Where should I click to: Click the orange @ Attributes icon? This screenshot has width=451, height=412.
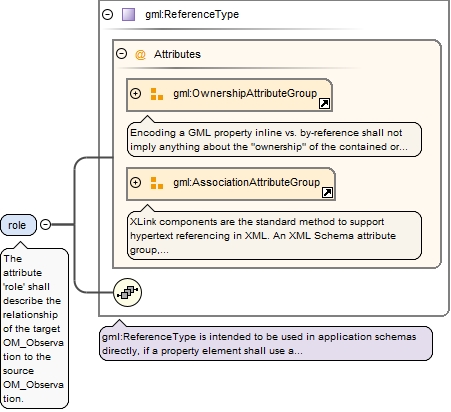(x=140, y=54)
